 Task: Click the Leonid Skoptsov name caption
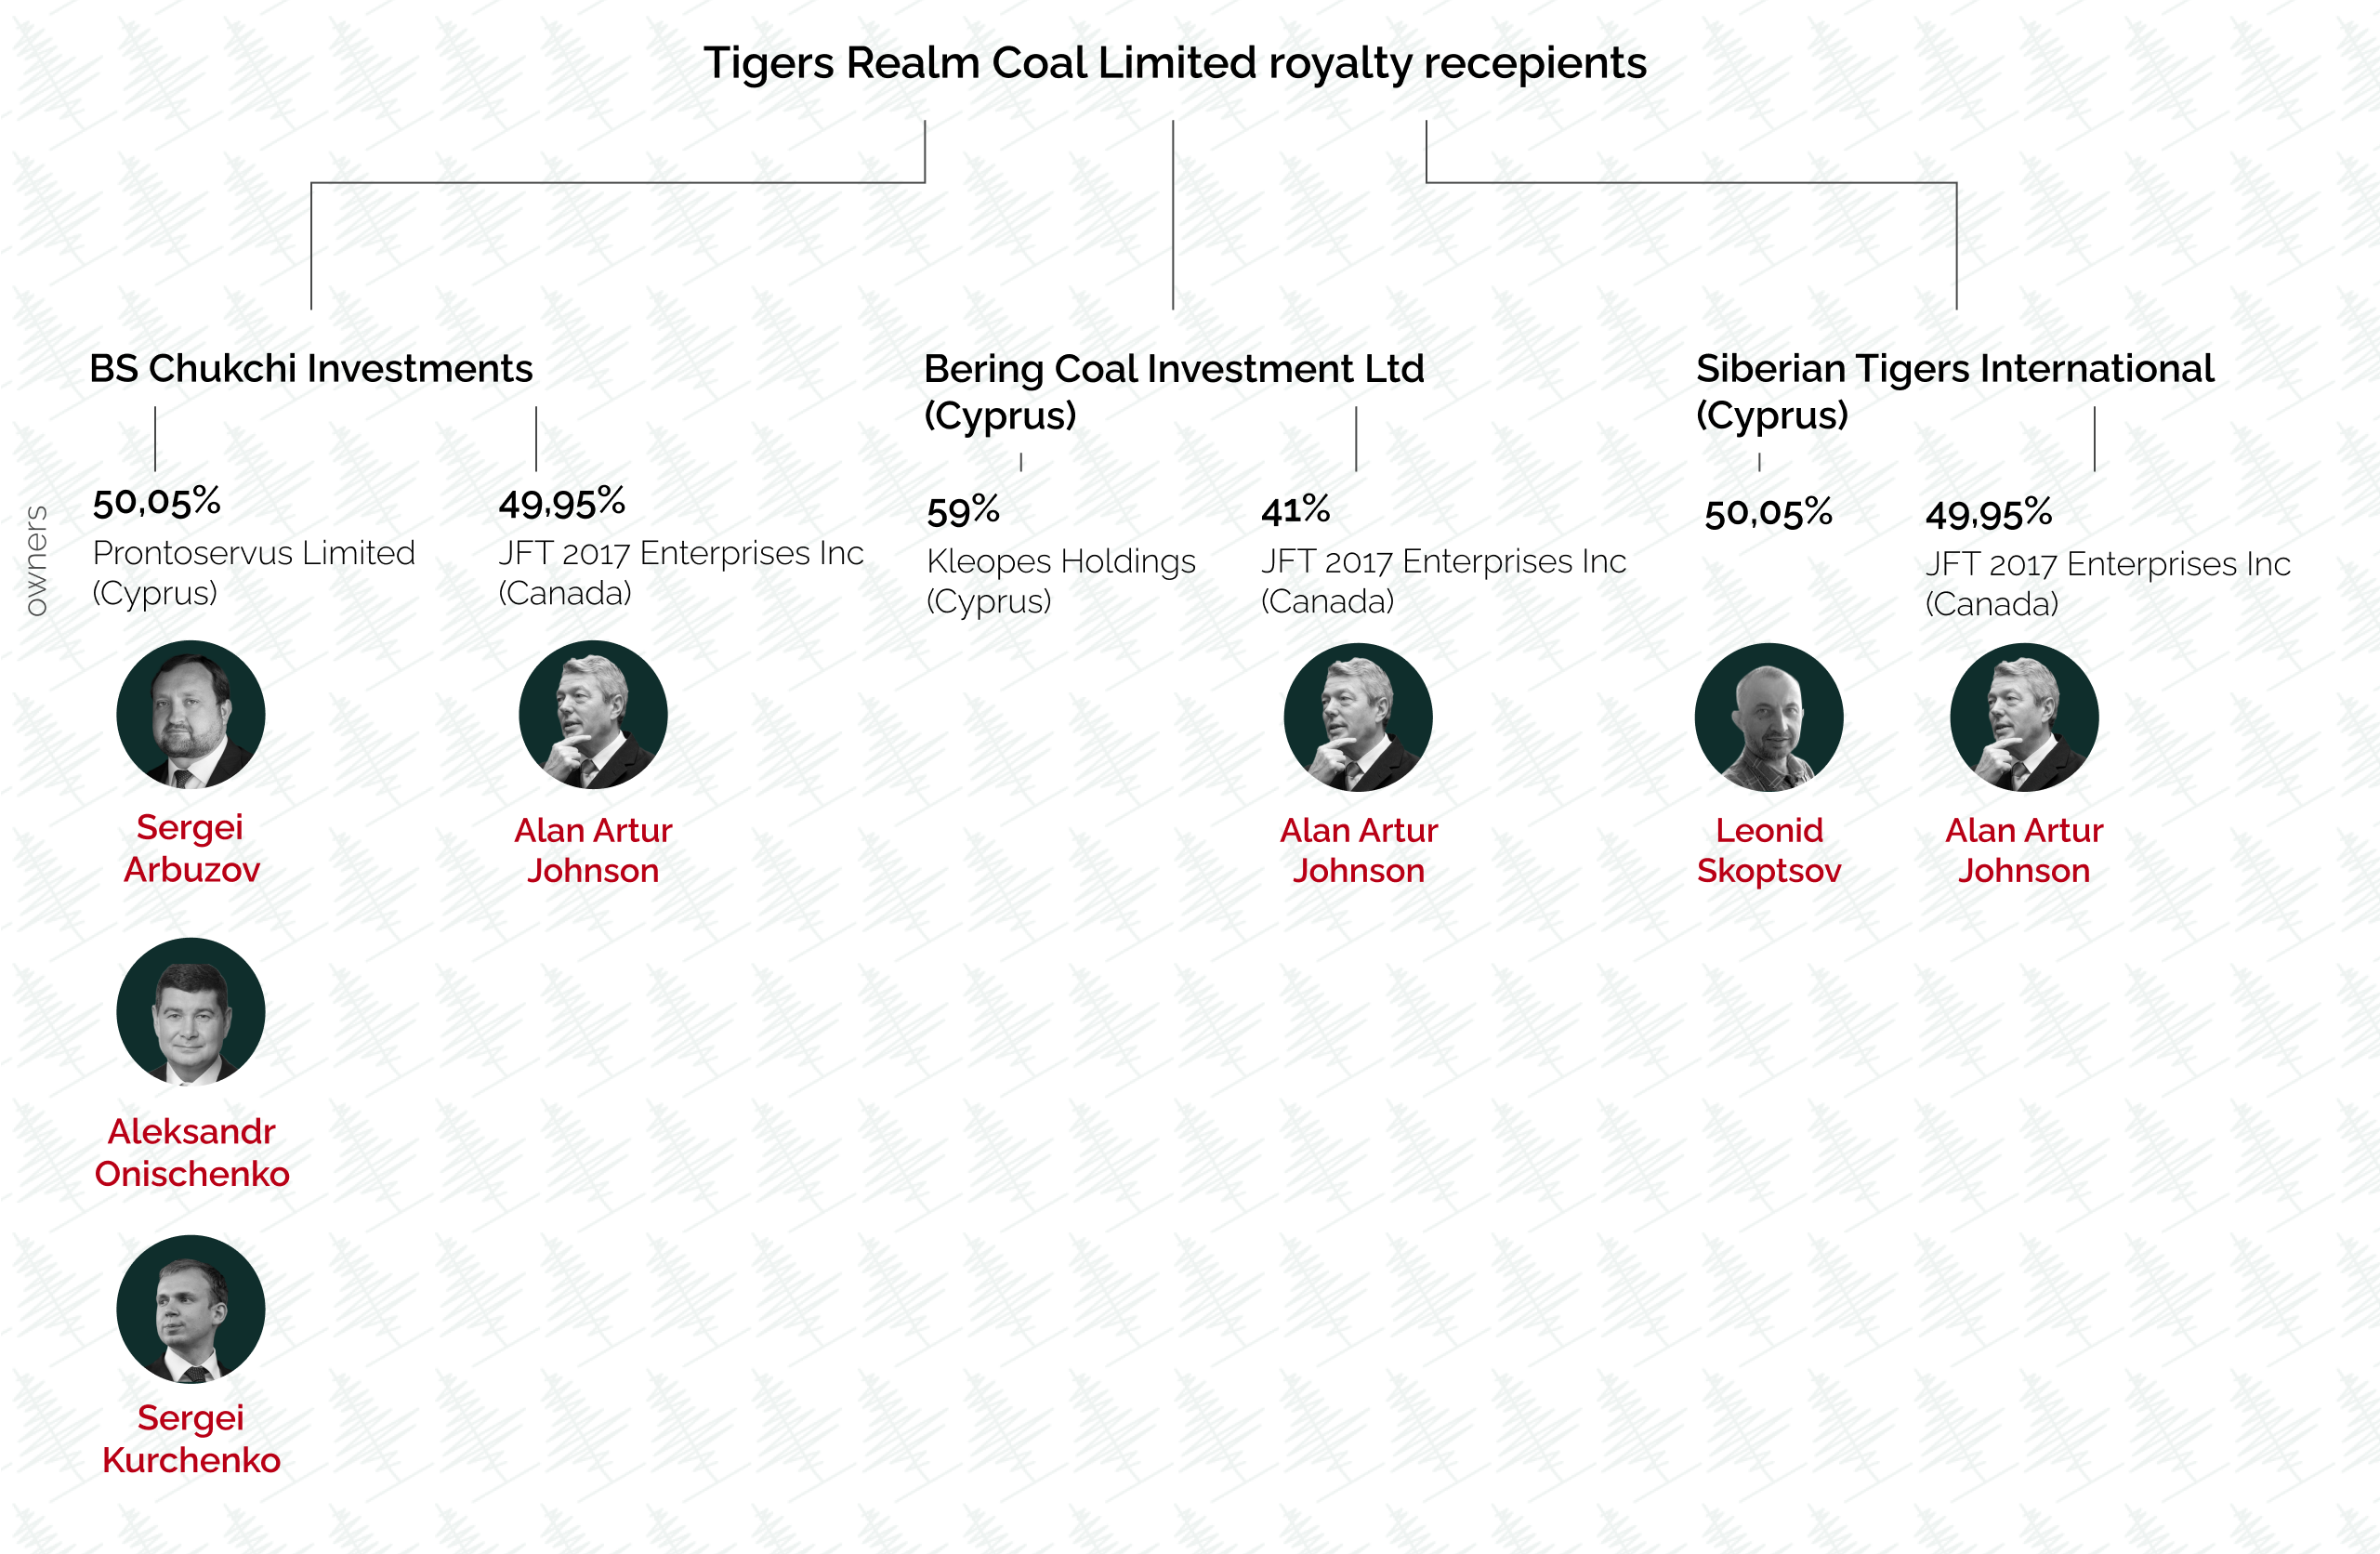pyautogui.click(x=1769, y=850)
